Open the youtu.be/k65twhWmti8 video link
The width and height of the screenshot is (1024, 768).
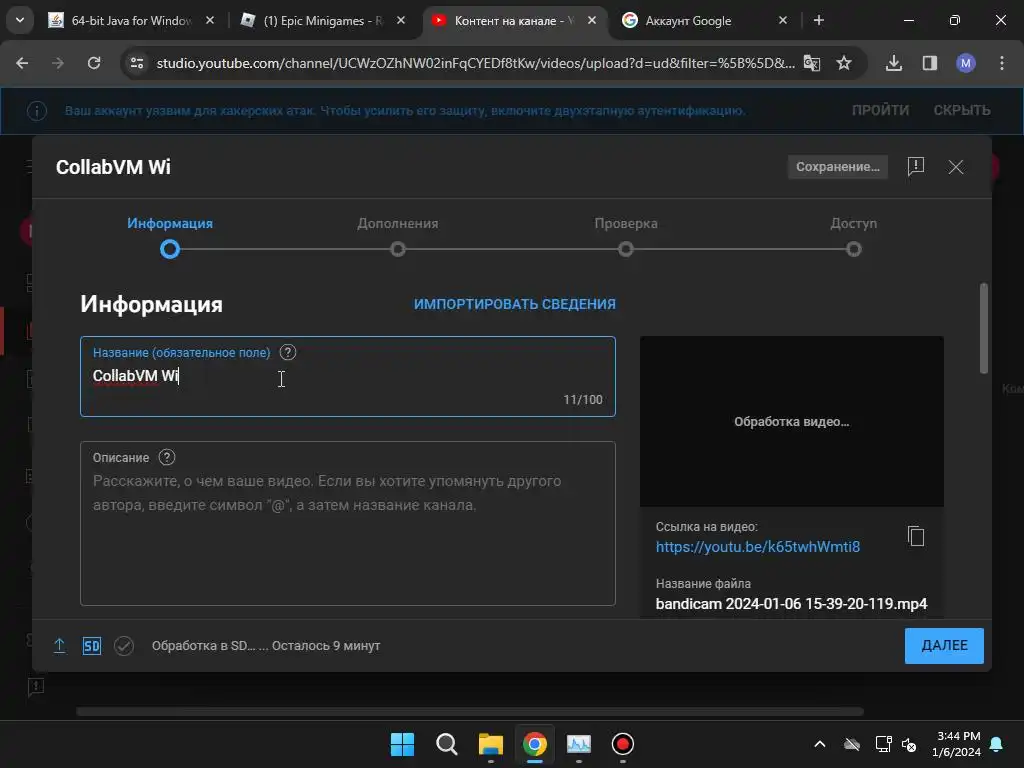point(758,547)
